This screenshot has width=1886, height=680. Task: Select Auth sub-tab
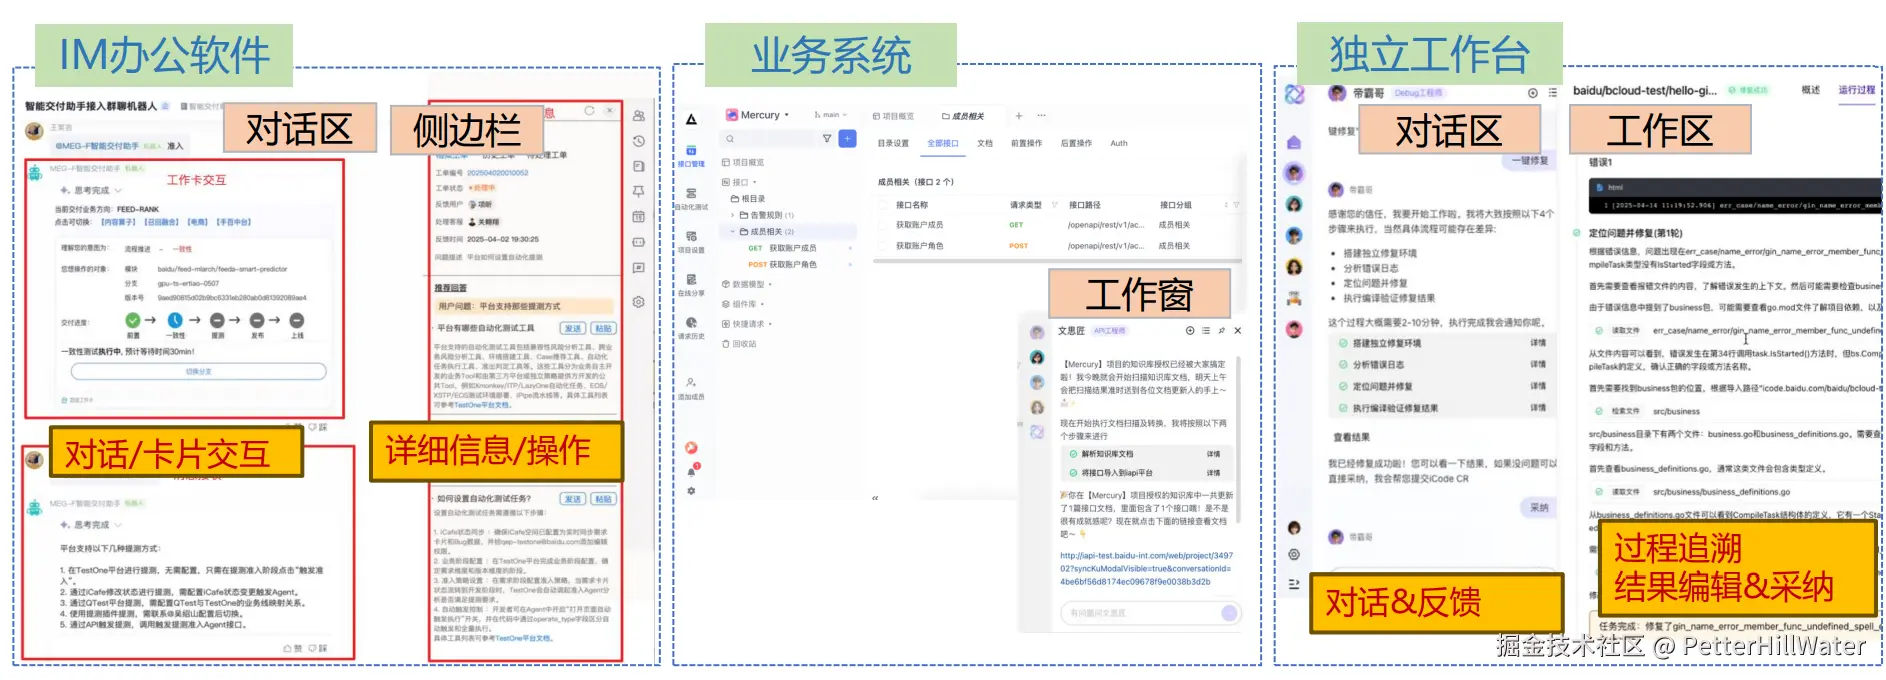click(1118, 143)
